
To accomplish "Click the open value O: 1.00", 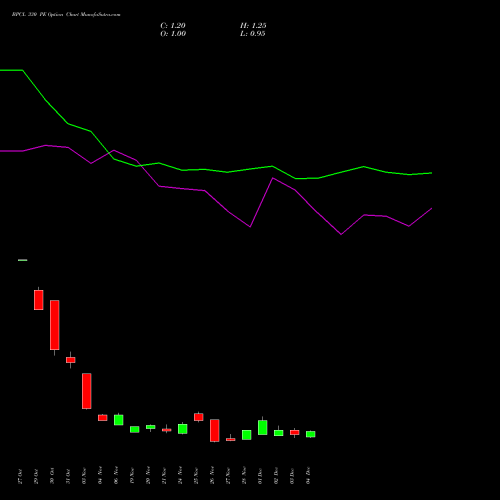I will click(173, 34).
